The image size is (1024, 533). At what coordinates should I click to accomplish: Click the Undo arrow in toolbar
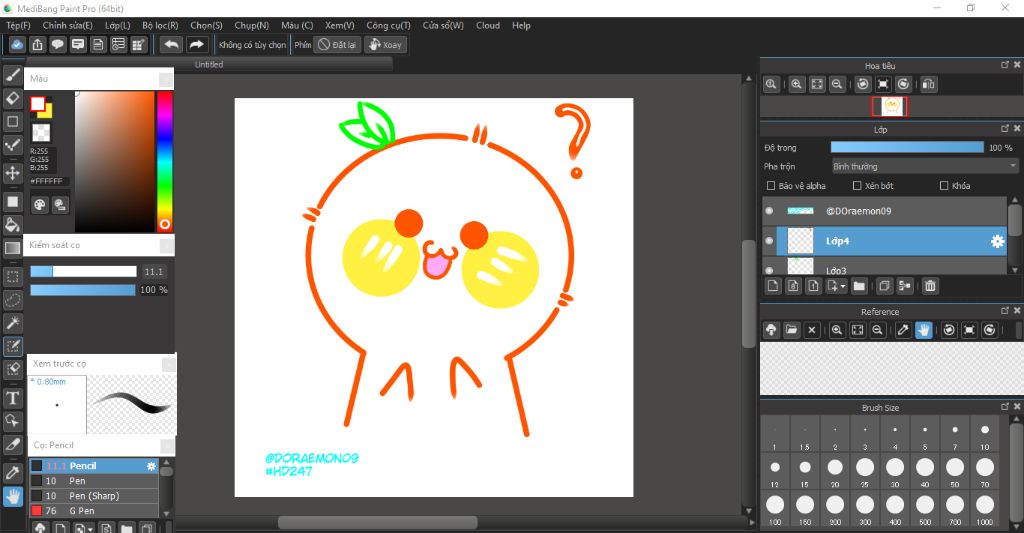172,45
